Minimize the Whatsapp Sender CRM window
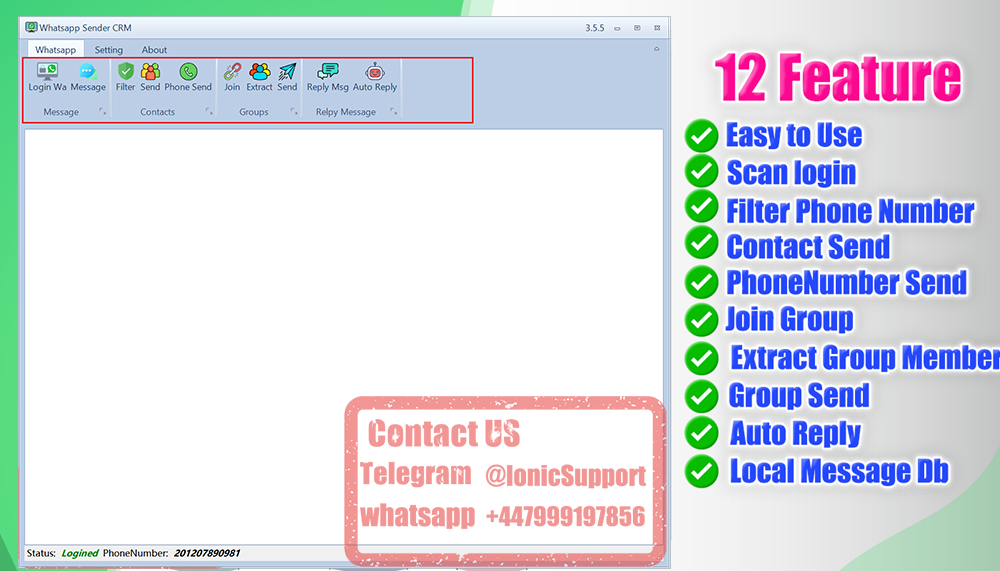 (617, 28)
